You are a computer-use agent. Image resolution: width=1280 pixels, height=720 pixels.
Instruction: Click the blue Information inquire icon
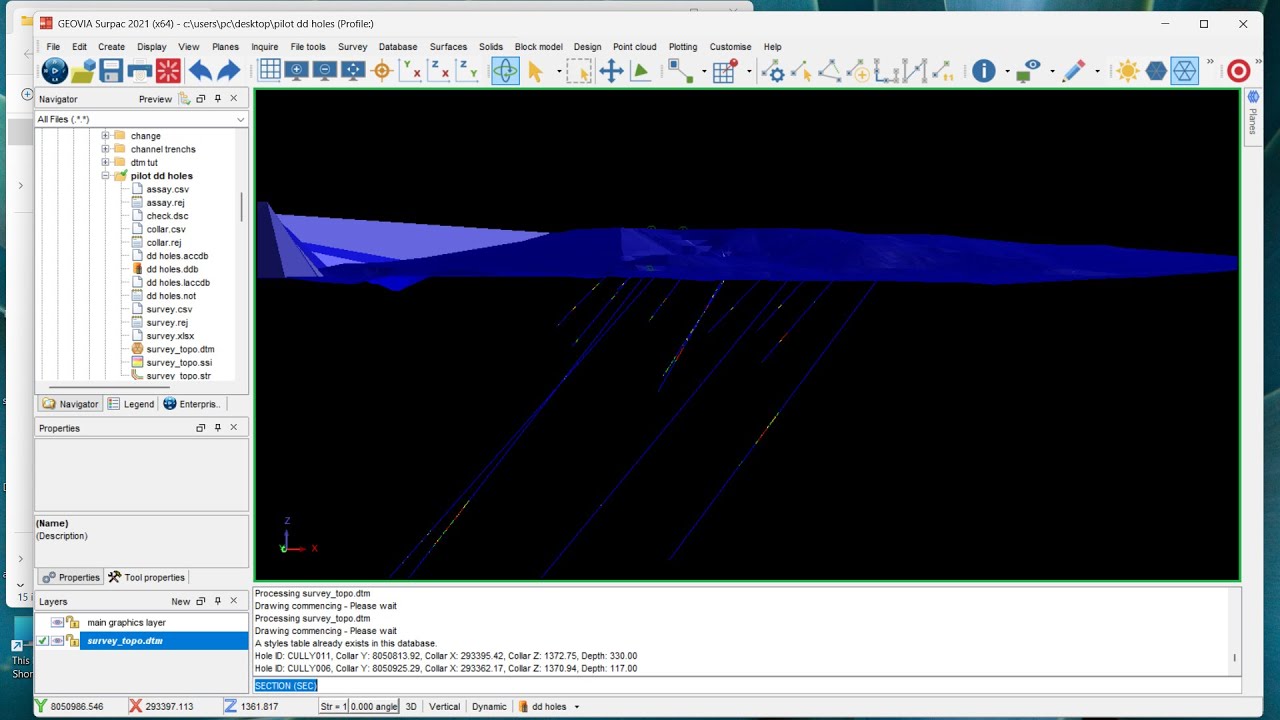click(984, 71)
